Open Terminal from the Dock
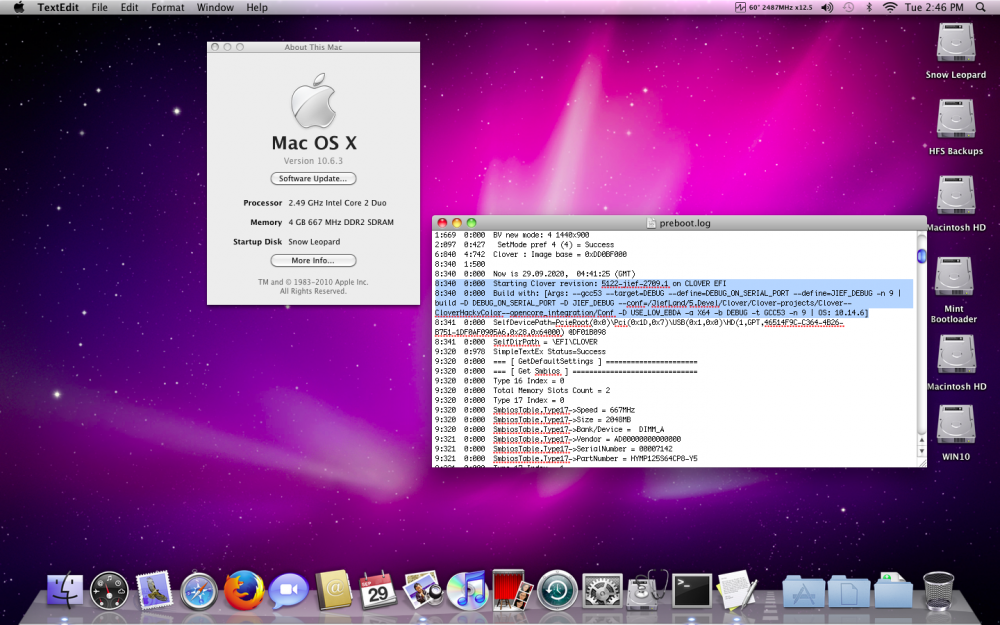 tap(692, 590)
